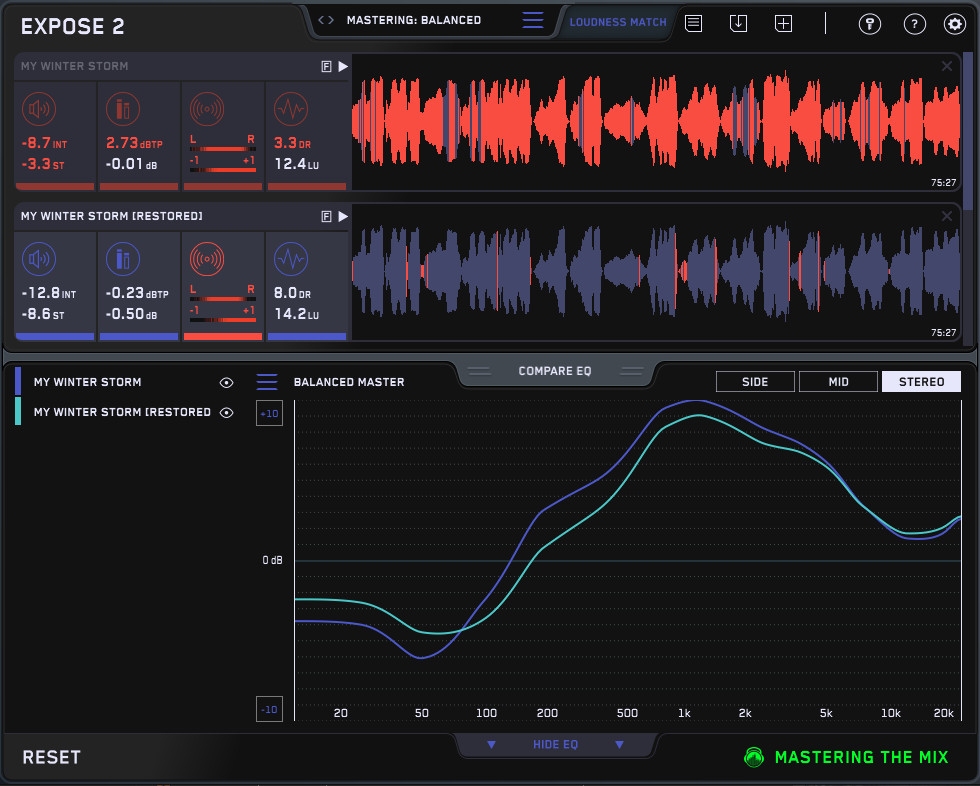Toggle the Loudness Match button
Screen dimensions: 980x786
click(617, 22)
